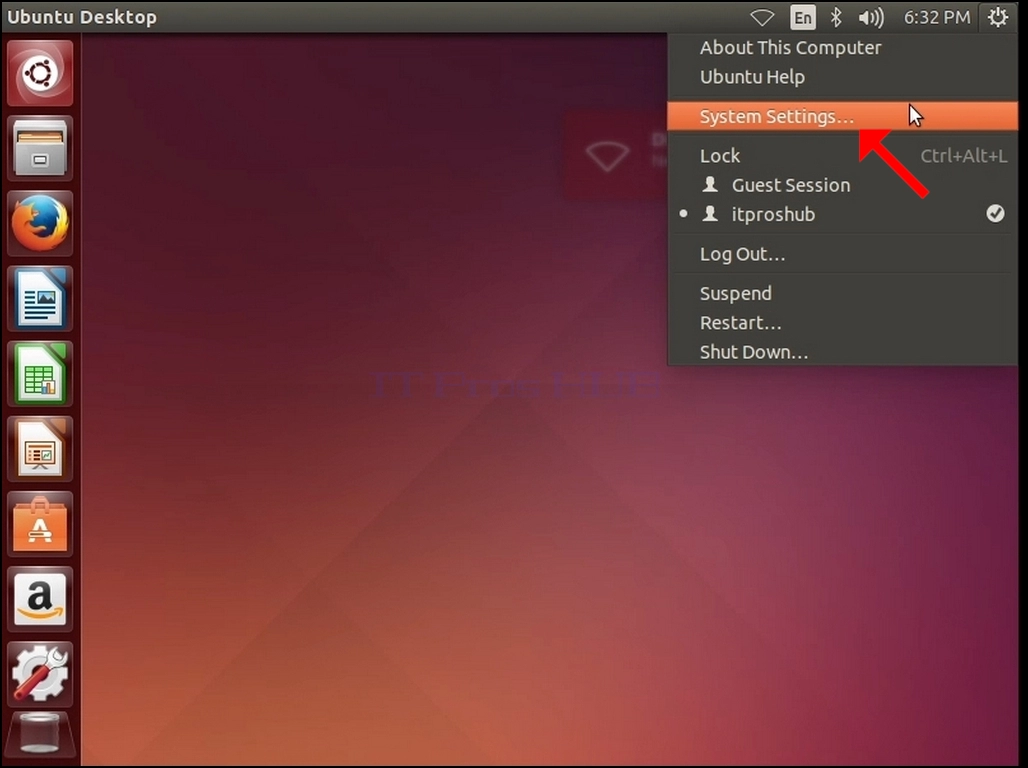Choose Log Out… from menu

pyautogui.click(x=842, y=254)
